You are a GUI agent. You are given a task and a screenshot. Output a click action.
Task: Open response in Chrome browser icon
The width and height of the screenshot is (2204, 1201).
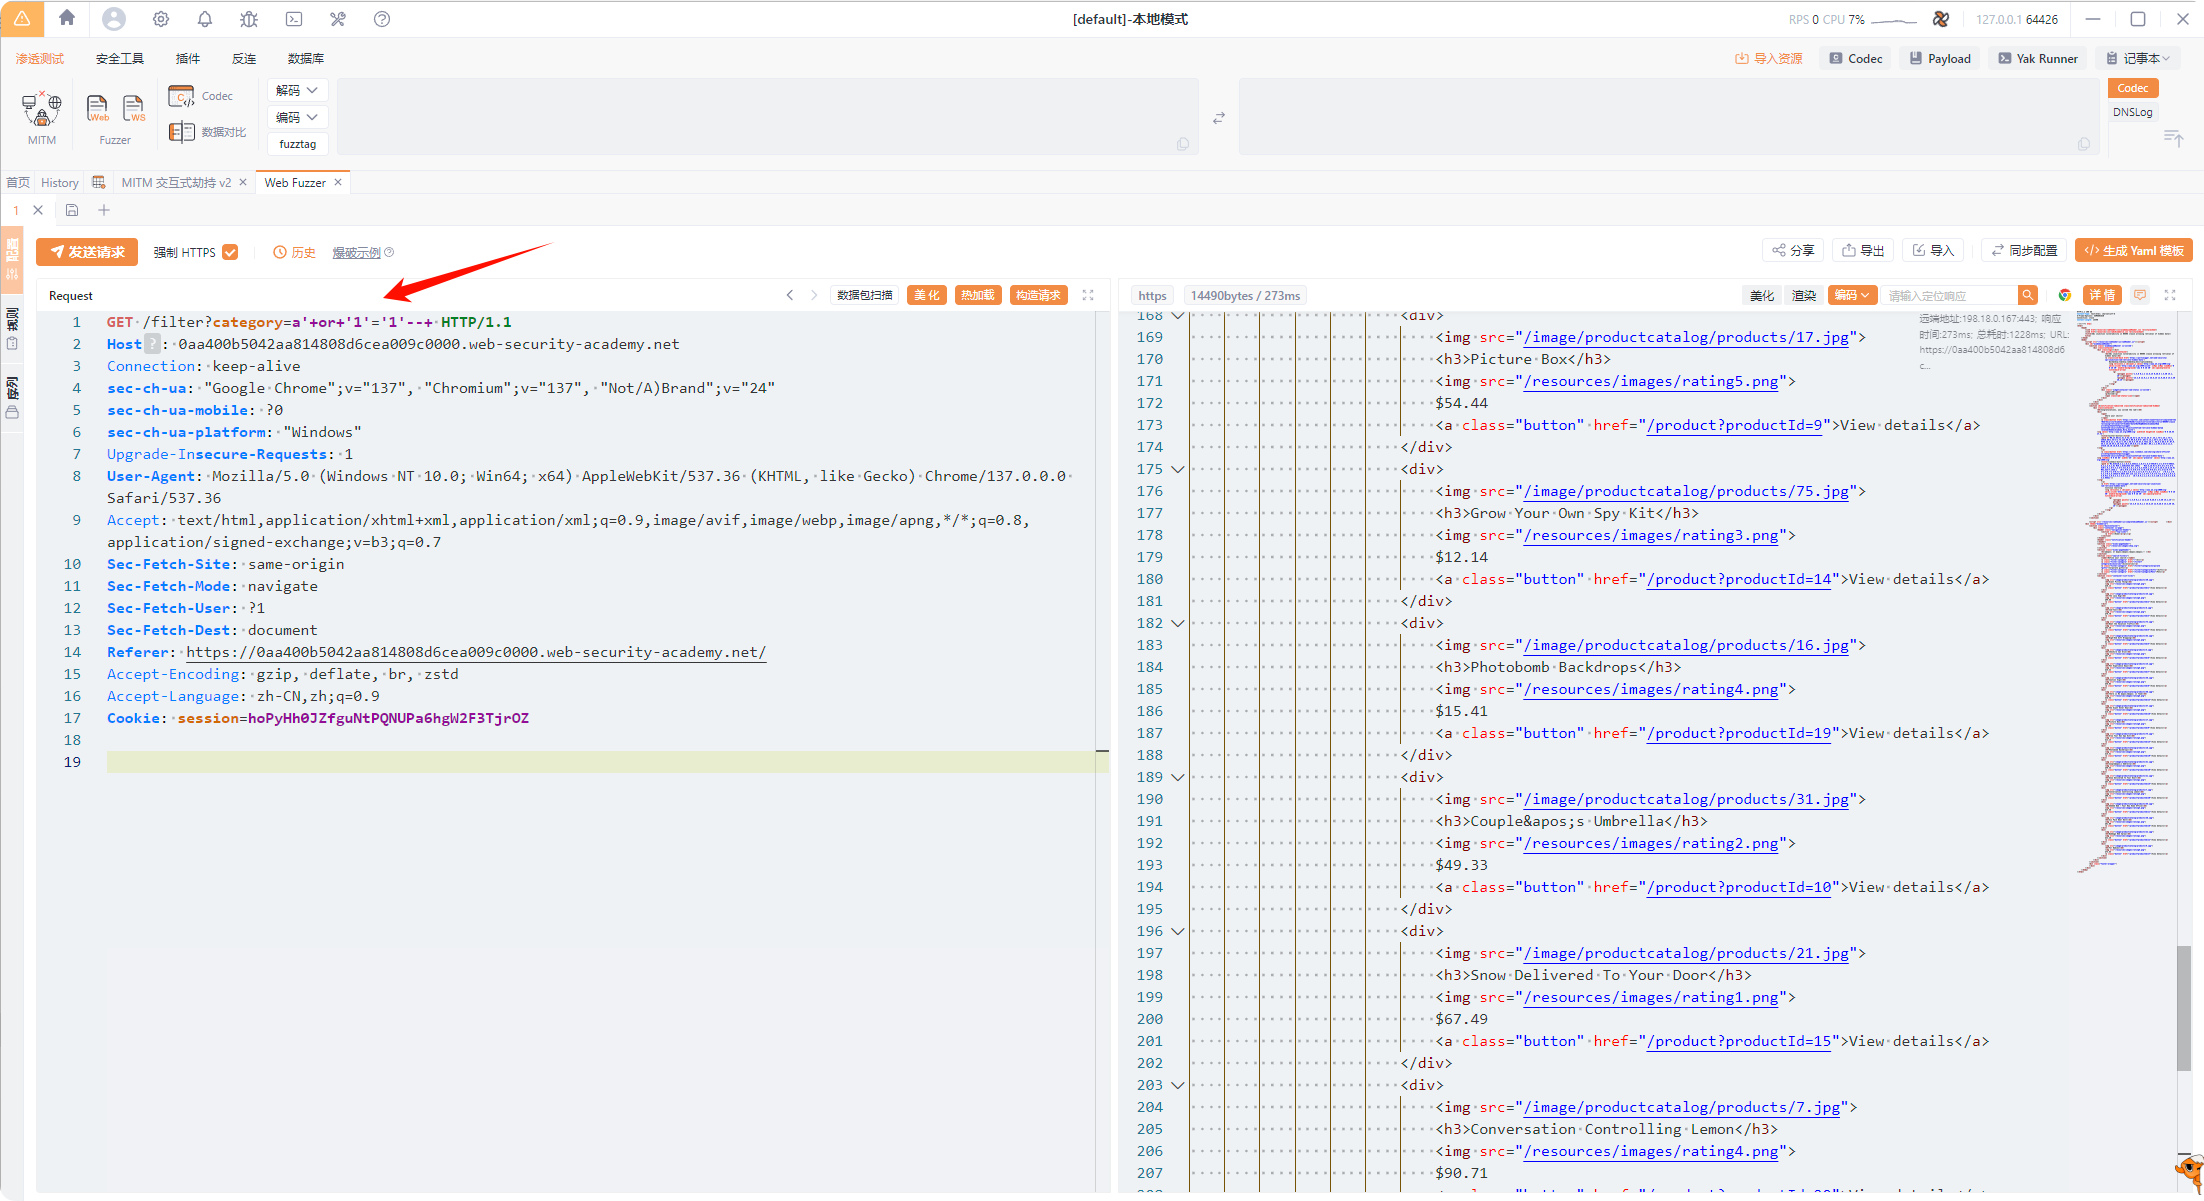click(x=2064, y=295)
